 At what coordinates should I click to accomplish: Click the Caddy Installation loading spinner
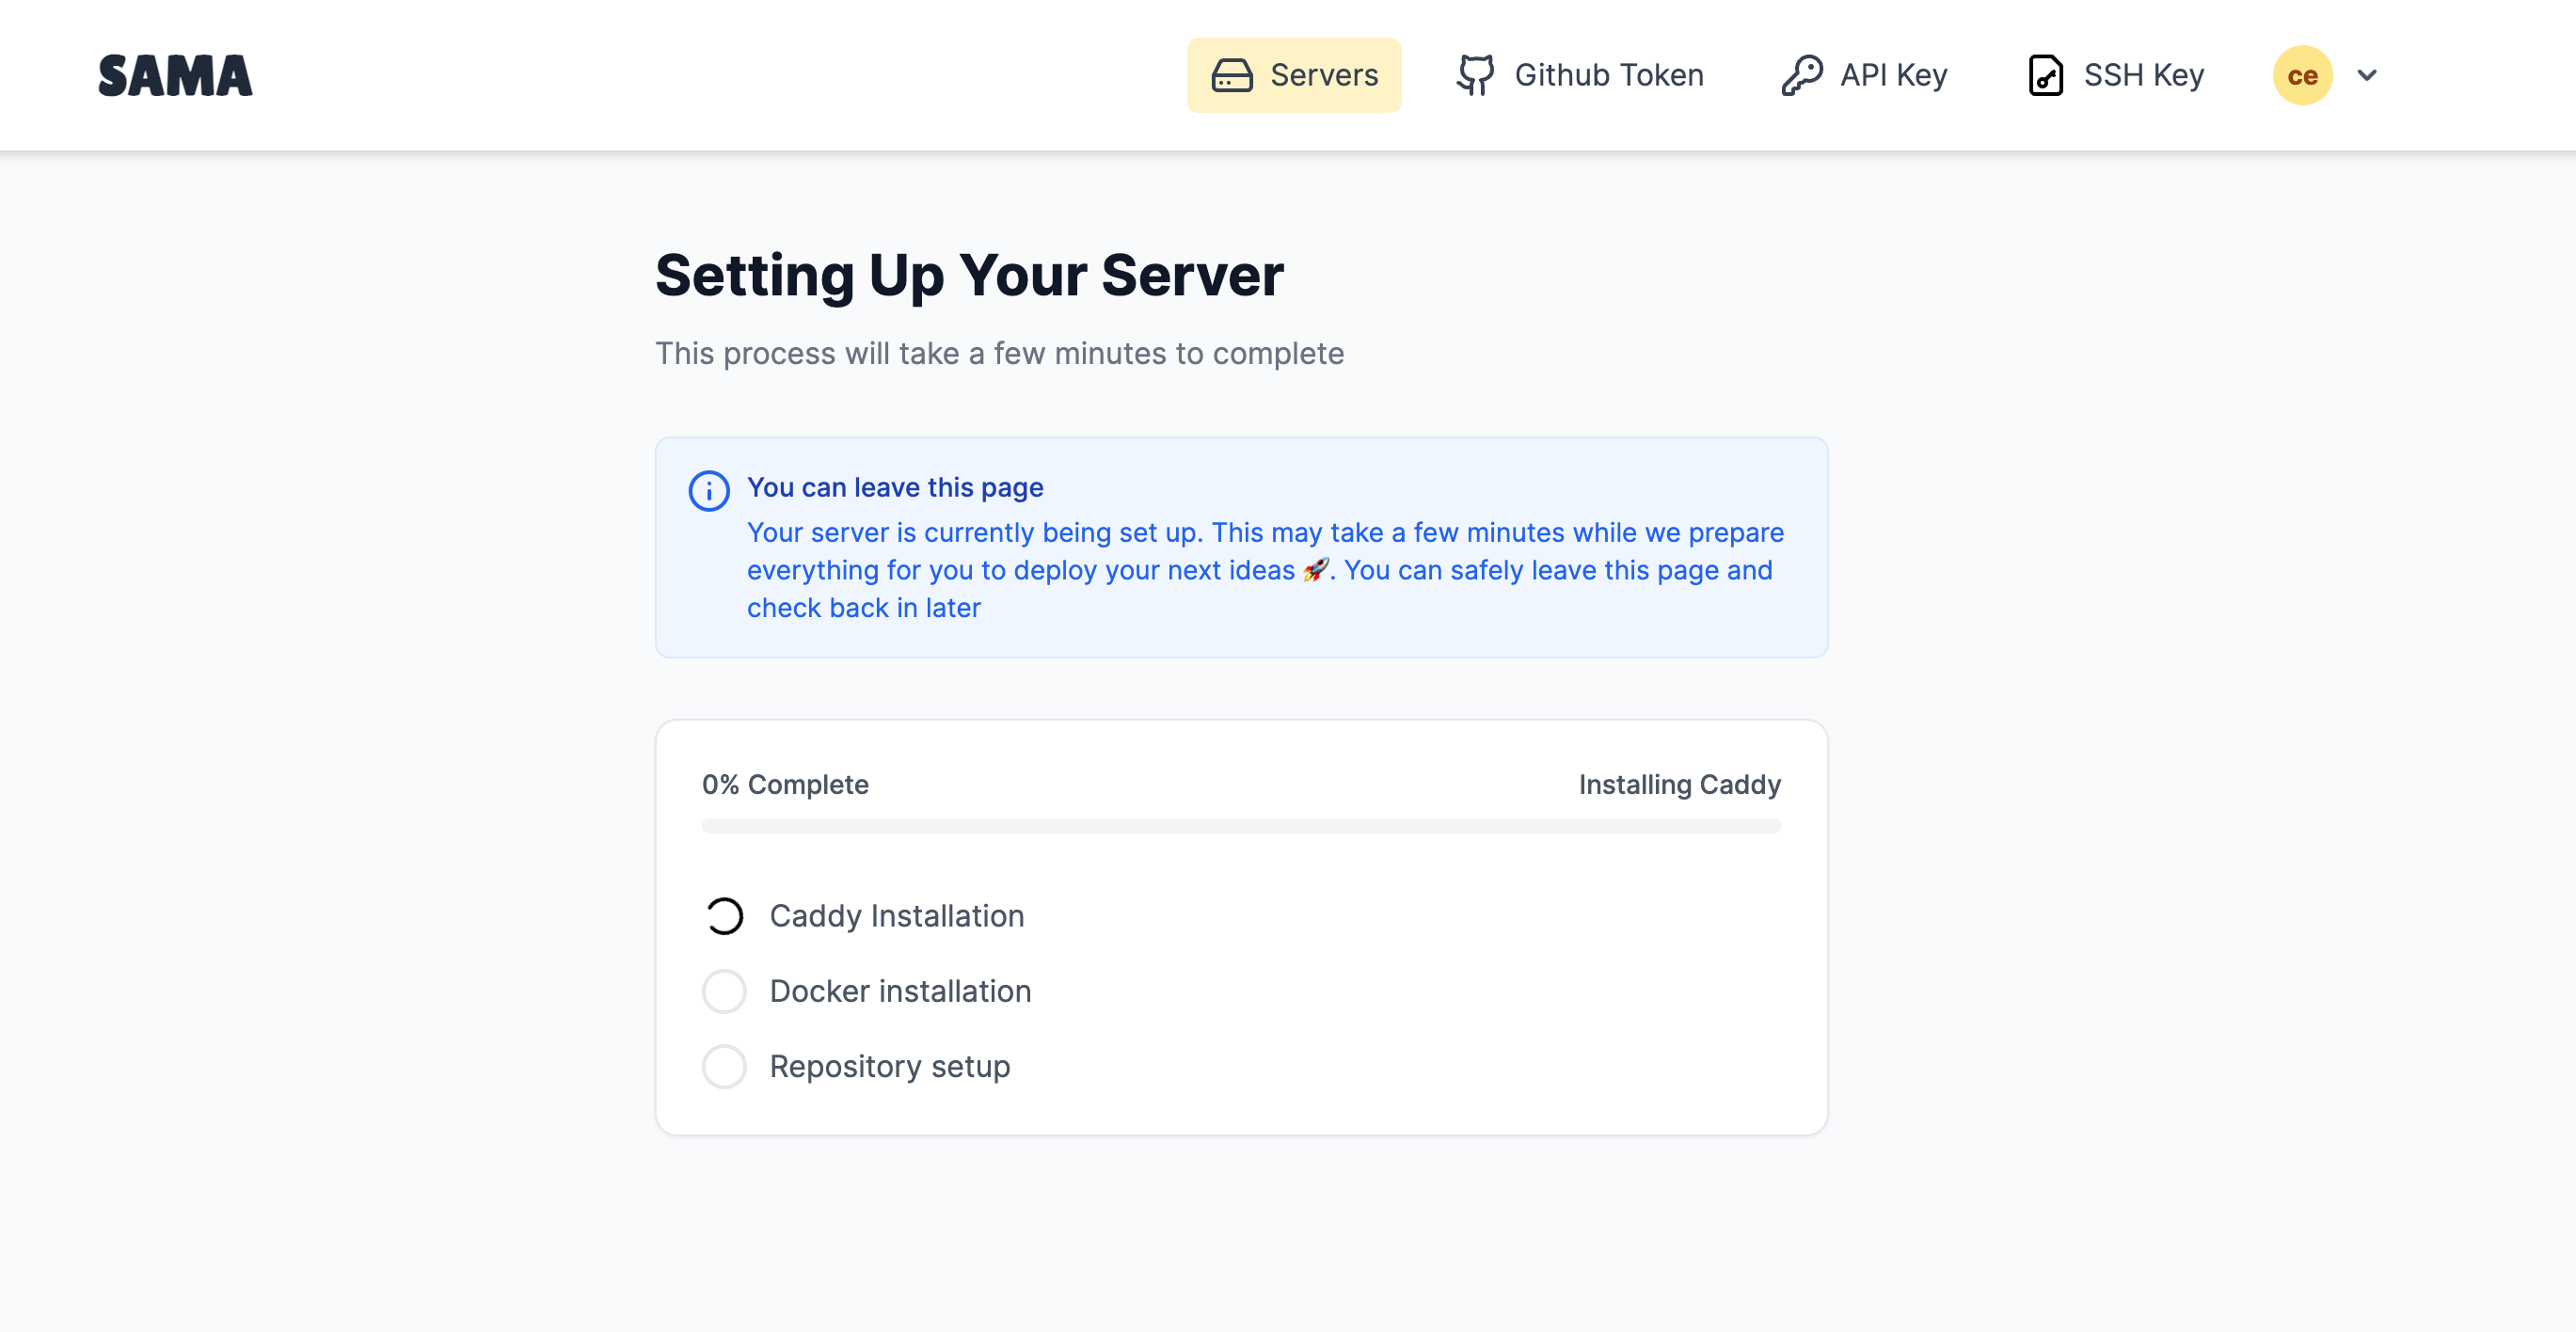pos(724,916)
